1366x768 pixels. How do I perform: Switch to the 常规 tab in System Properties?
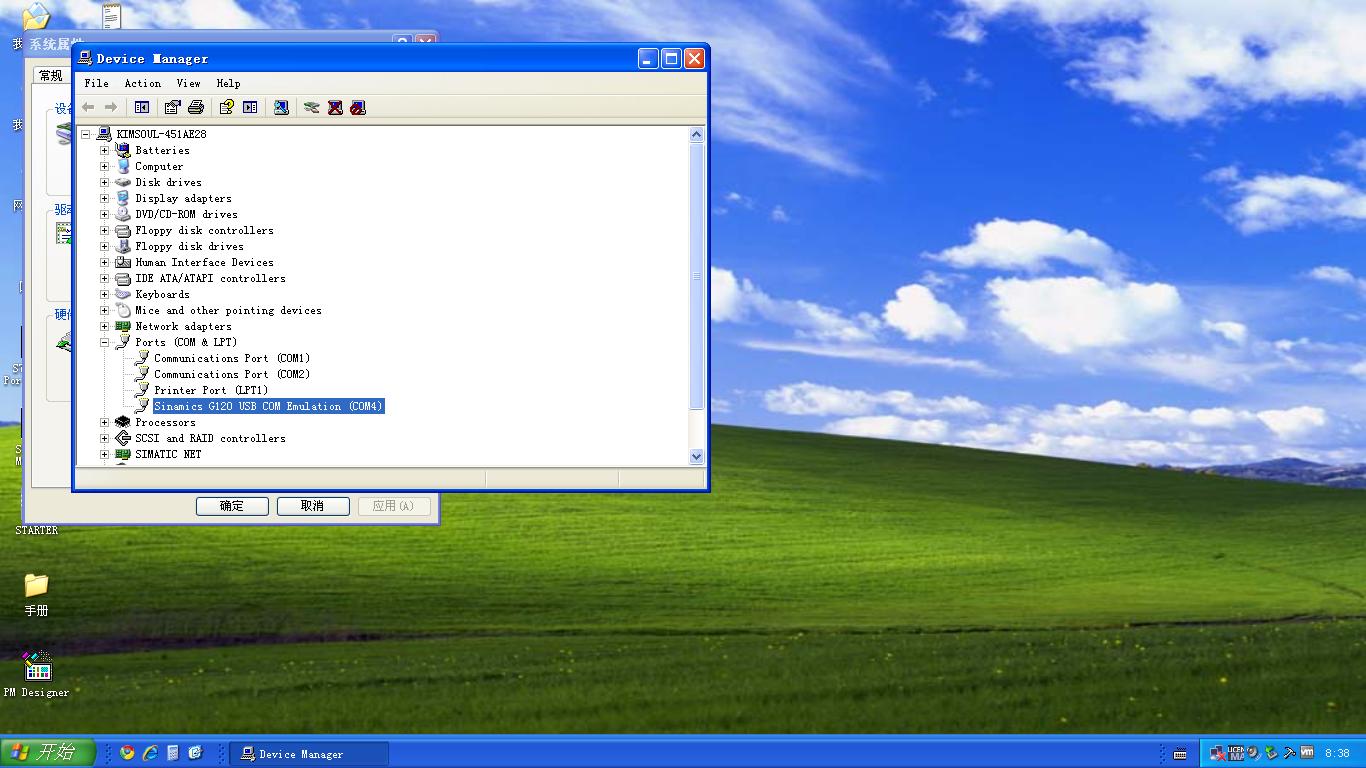coord(50,76)
